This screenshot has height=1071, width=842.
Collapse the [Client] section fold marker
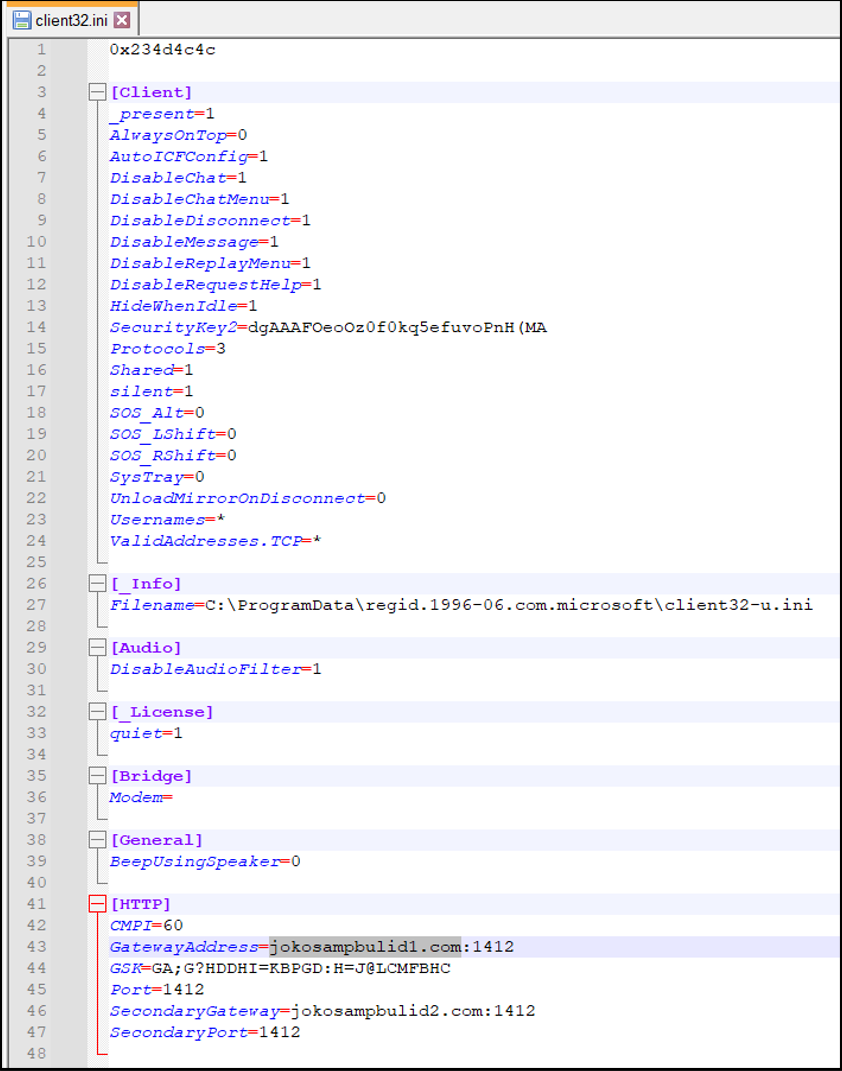[x=97, y=93]
